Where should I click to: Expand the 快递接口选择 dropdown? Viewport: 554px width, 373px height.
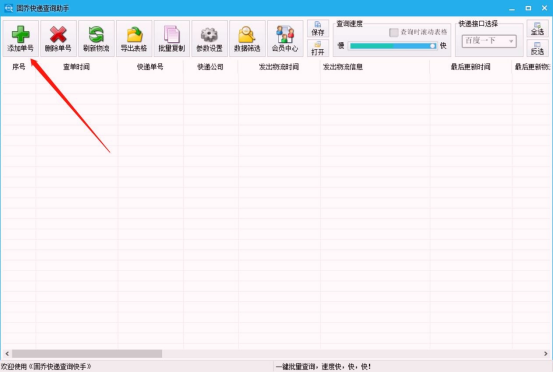click(489, 41)
